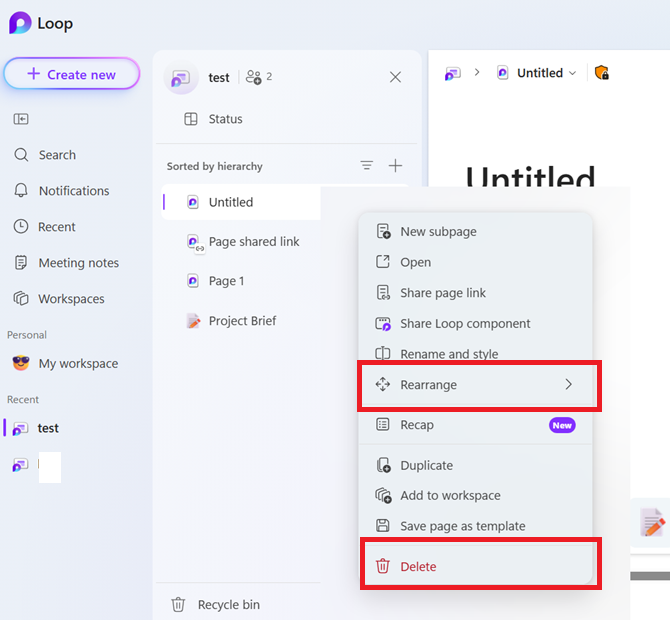Choose Delete from context menu

coord(475,566)
